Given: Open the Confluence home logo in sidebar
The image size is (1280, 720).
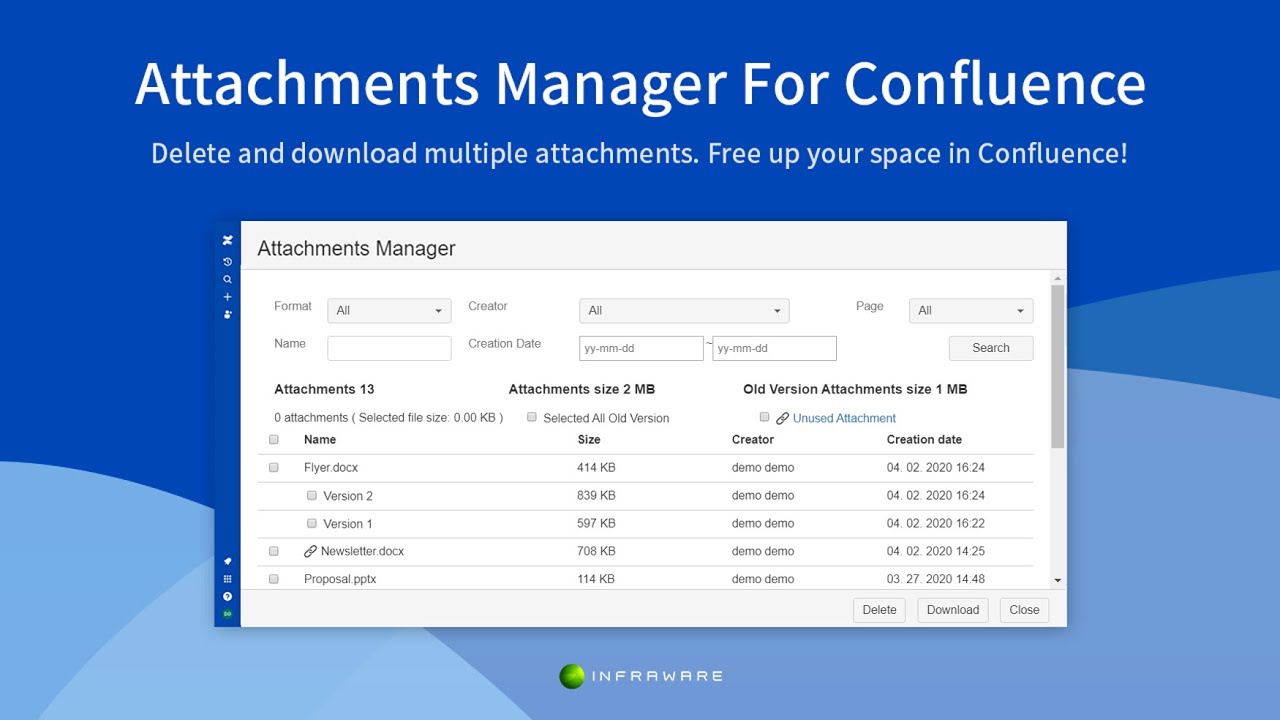Looking at the screenshot, I should coord(228,240).
